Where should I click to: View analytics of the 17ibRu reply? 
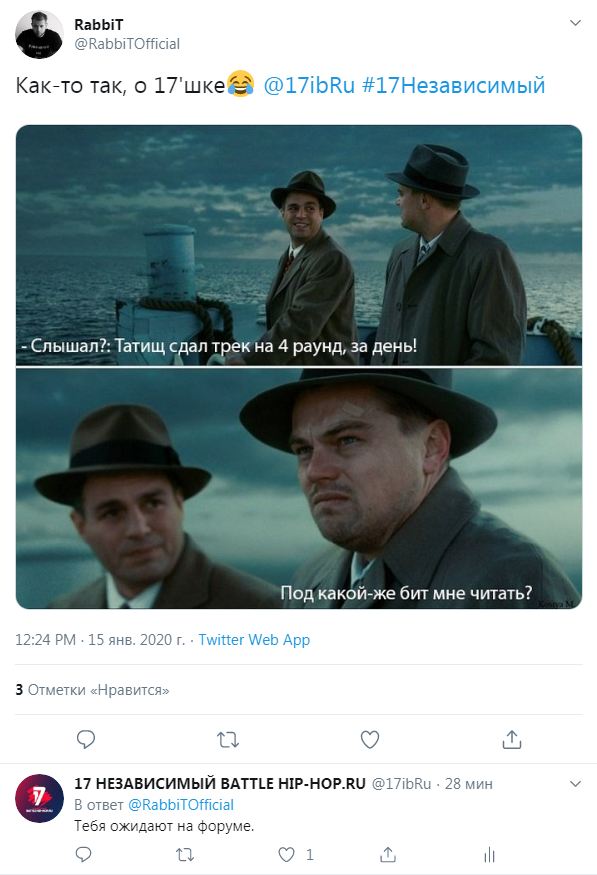coord(489,854)
